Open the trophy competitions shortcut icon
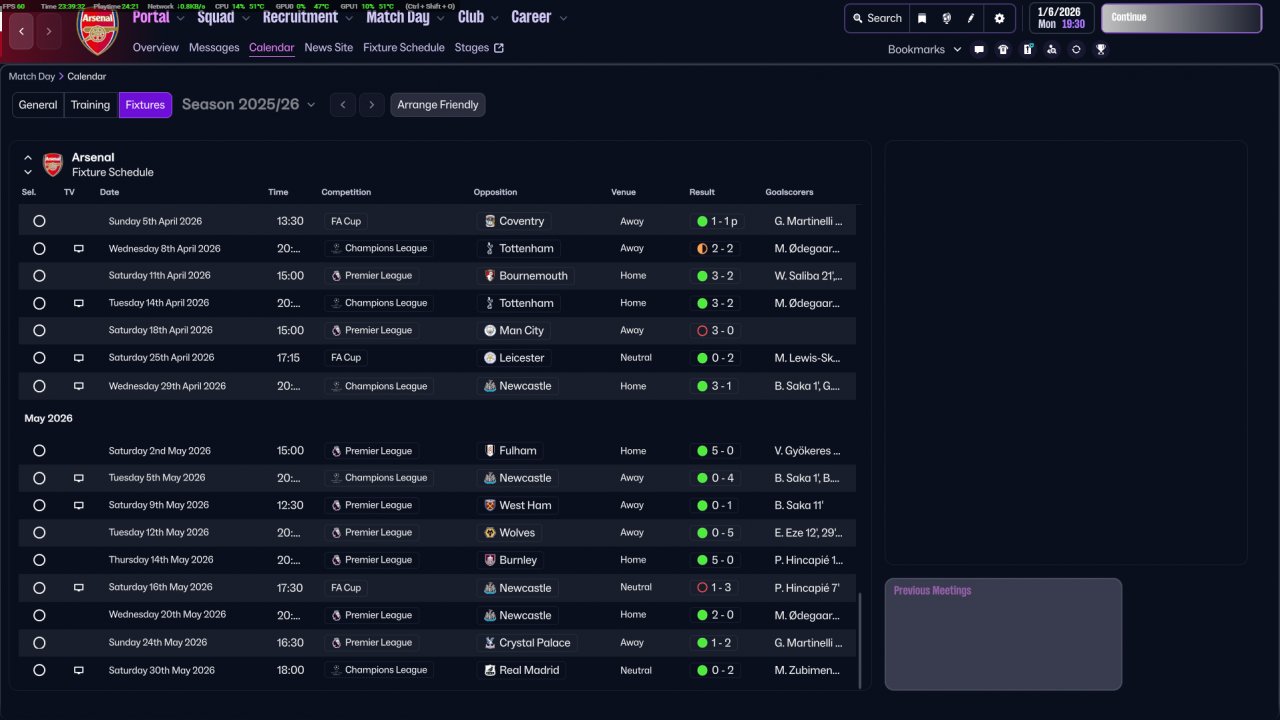The height and width of the screenshot is (720, 1280). click(1101, 49)
